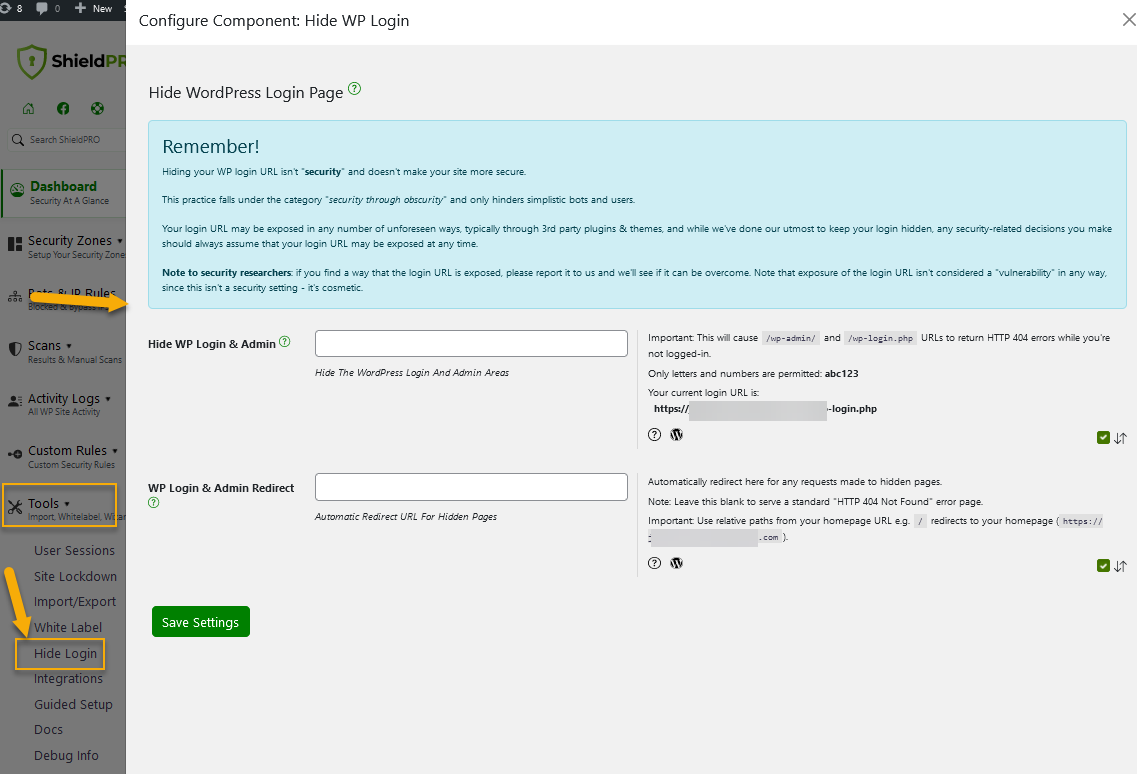The height and width of the screenshot is (774, 1137).
Task: Click the Dashboard gauge icon
Action: coord(17,191)
